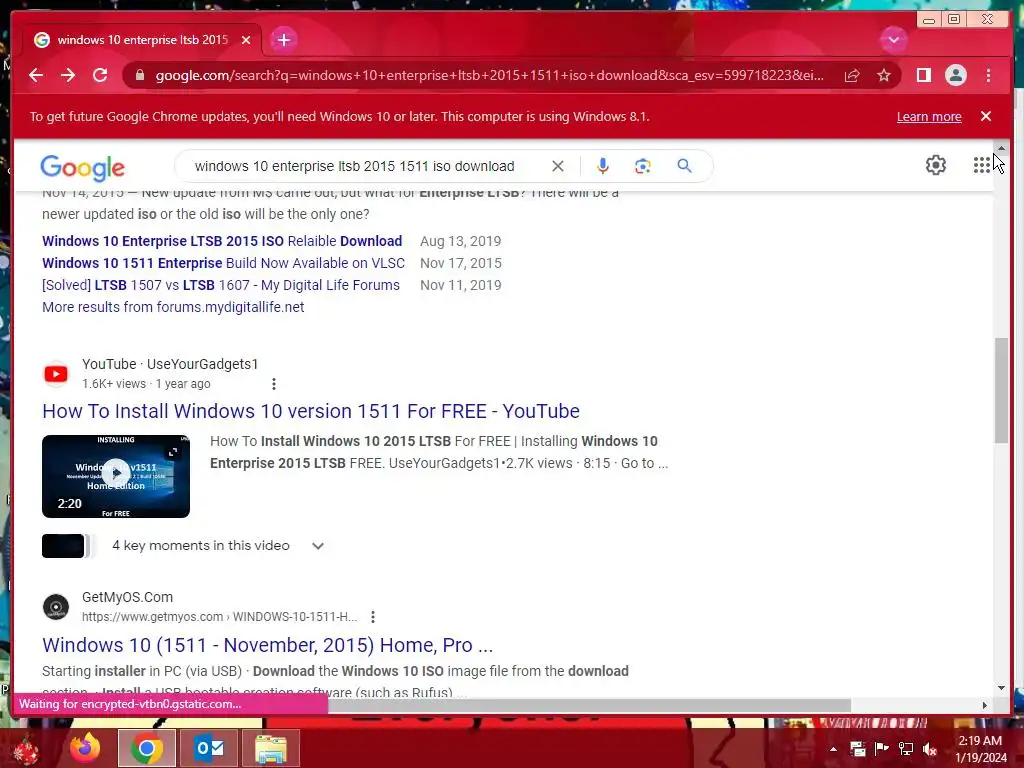Start voice search with the microphone
Screen dimensions: 1024x768
pos(603,166)
